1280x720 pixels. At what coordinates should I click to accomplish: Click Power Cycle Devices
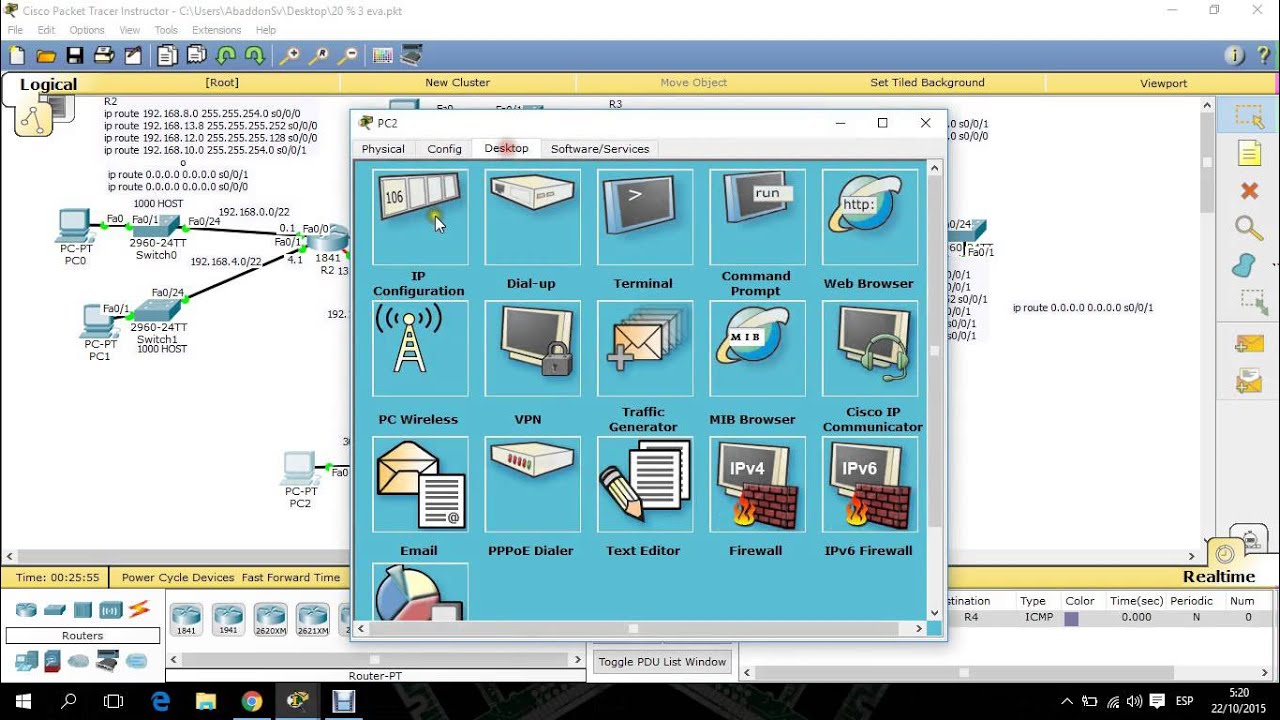click(x=179, y=577)
